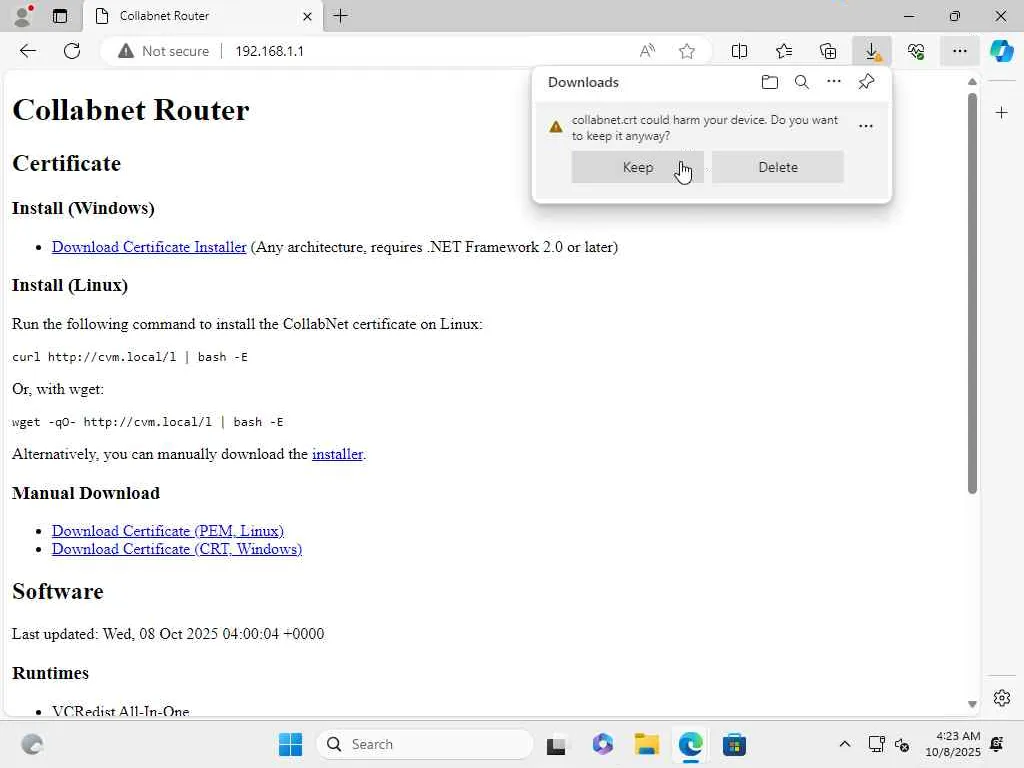Open Task View on taskbar
Screen dimensions: 1024x768
point(556,744)
